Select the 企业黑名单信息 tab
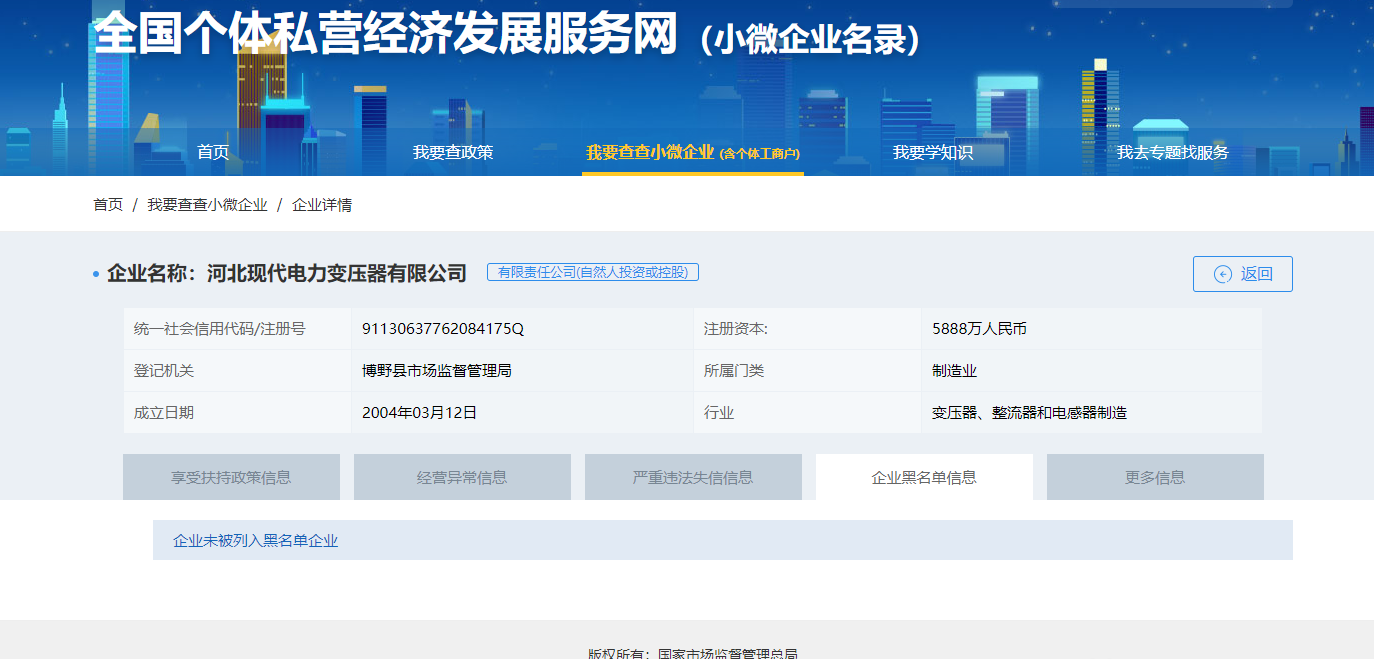Viewport: 1374px width, 659px height. point(924,477)
